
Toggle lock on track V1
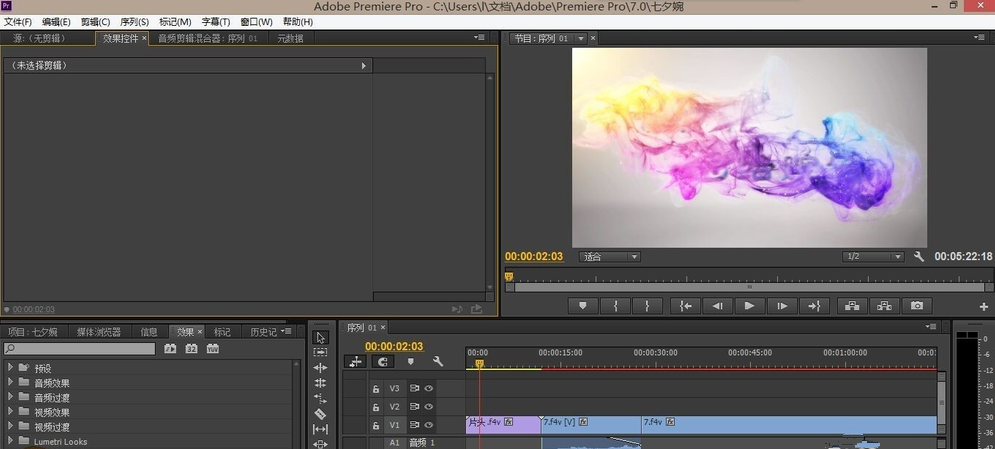point(376,425)
